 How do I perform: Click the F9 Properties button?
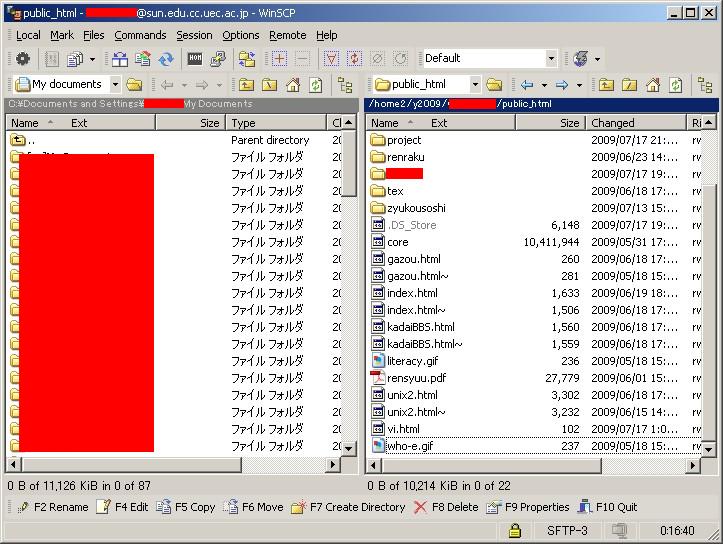coord(527,507)
